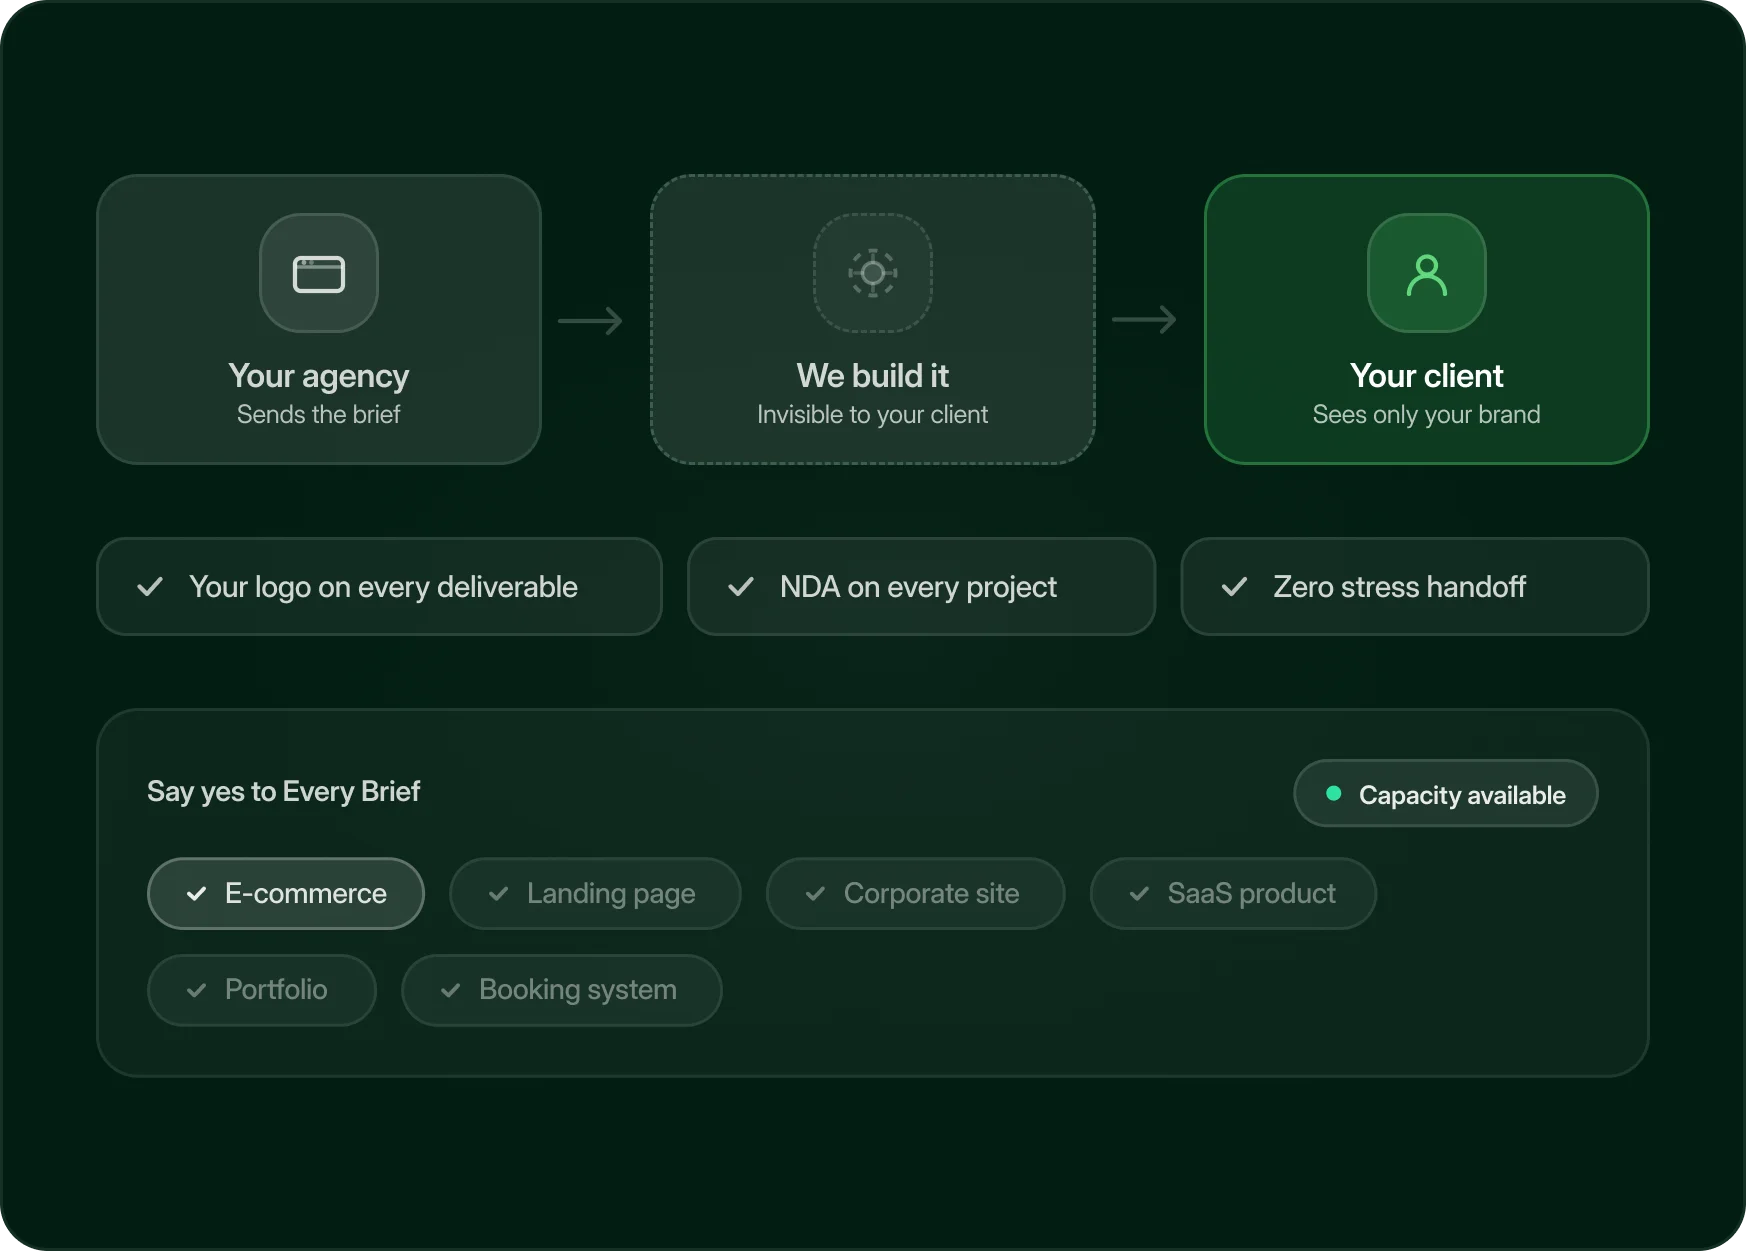
Task: Click the We build it heading
Action: (x=873, y=376)
